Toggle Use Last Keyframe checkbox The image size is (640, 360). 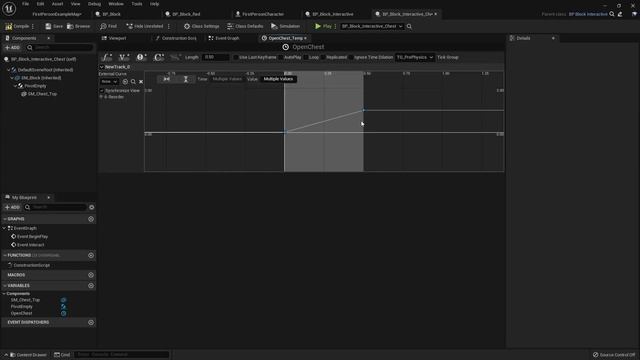click(x=236, y=57)
